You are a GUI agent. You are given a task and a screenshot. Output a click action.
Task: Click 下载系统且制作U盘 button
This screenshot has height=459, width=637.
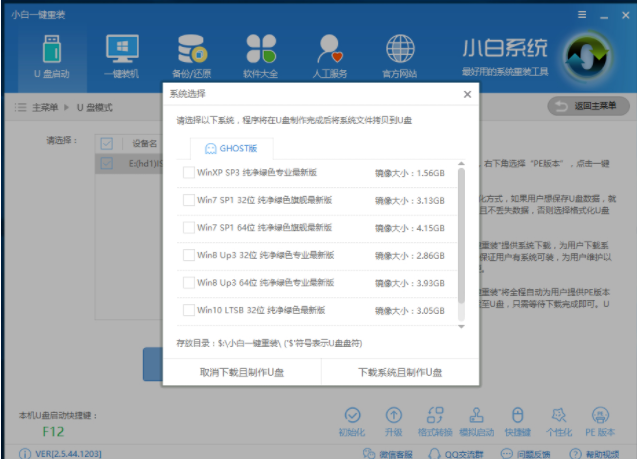click(400, 372)
